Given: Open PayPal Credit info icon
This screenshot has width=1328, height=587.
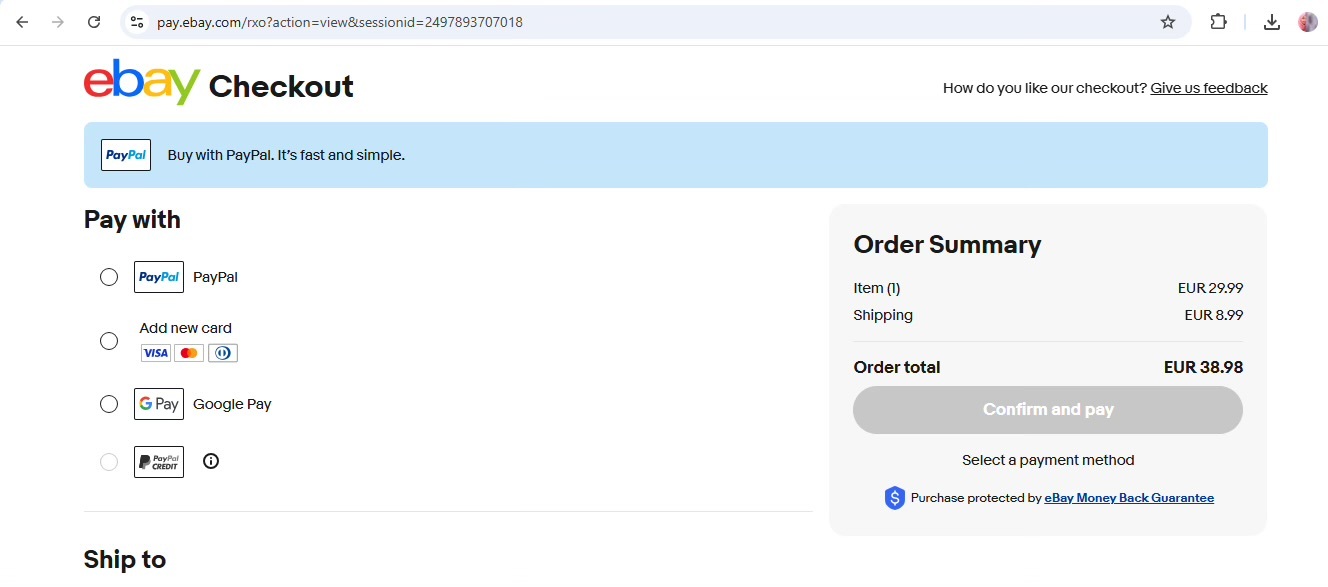Looking at the screenshot, I should click(210, 461).
